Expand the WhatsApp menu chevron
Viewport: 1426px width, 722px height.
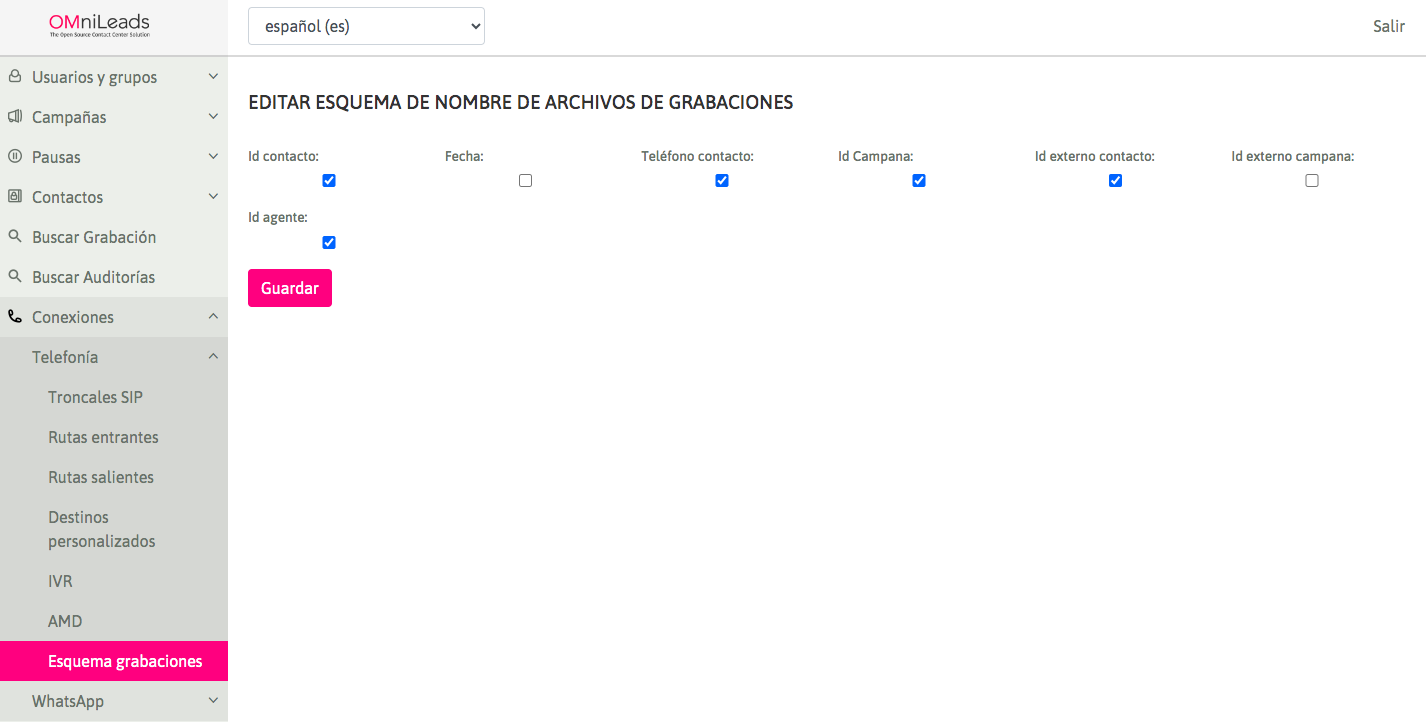pos(212,701)
